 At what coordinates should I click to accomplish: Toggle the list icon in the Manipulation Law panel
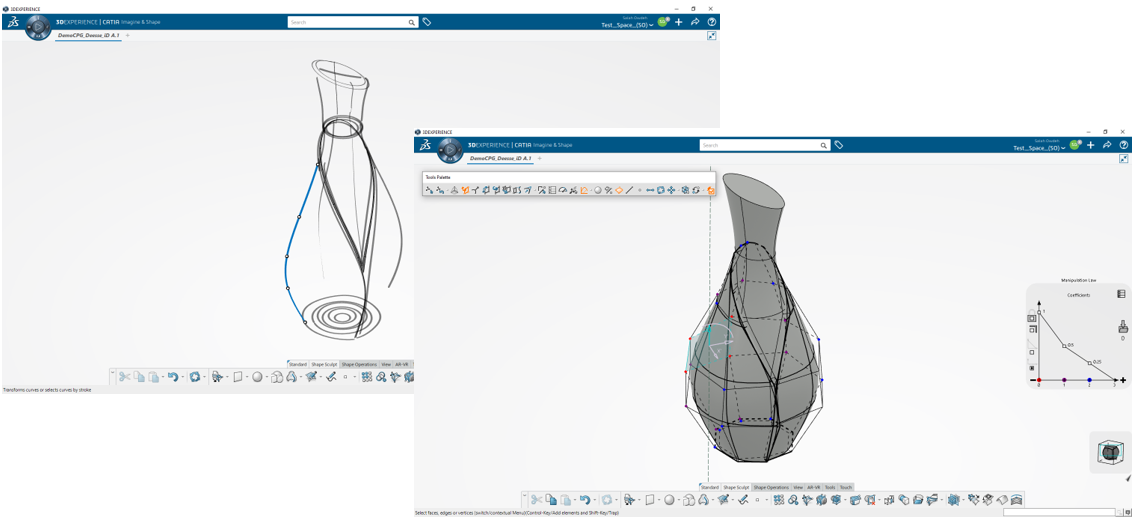(1121, 294)
